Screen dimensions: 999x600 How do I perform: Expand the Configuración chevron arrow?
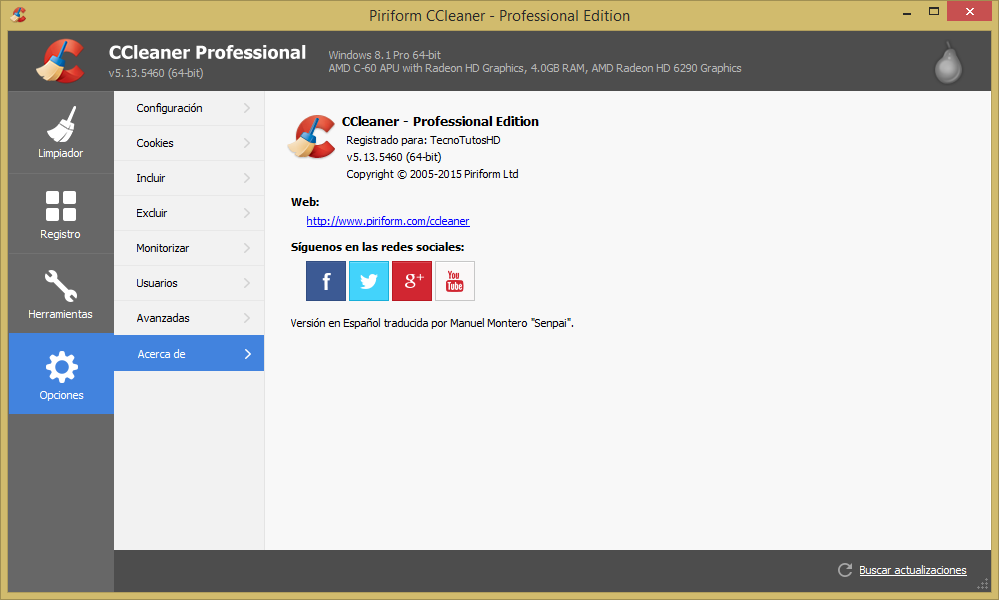point(247,108)
